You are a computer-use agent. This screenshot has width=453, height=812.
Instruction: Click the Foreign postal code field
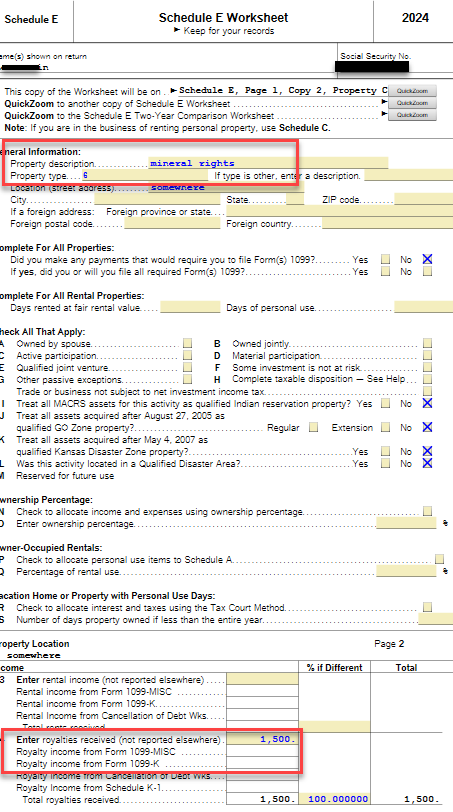[x=172, y=224]
